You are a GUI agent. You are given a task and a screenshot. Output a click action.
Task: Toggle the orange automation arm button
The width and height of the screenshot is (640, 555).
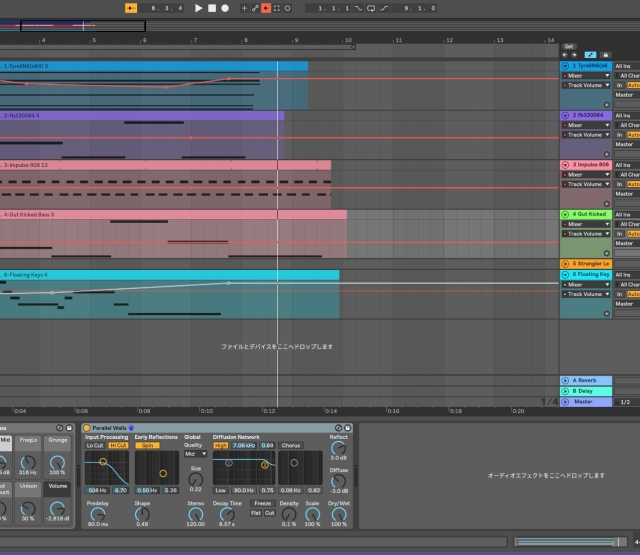(265, 8)
